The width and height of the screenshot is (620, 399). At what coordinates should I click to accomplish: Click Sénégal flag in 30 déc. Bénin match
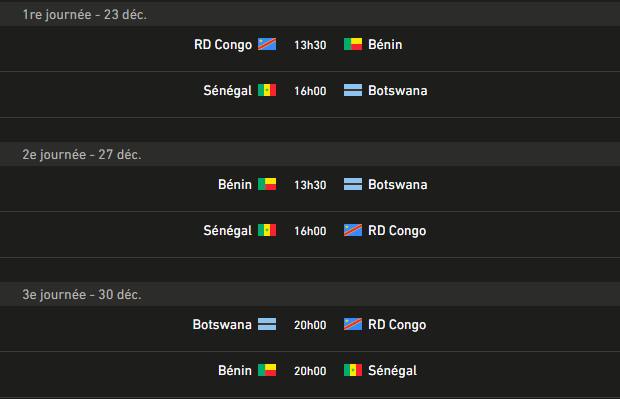pos(353,371)
